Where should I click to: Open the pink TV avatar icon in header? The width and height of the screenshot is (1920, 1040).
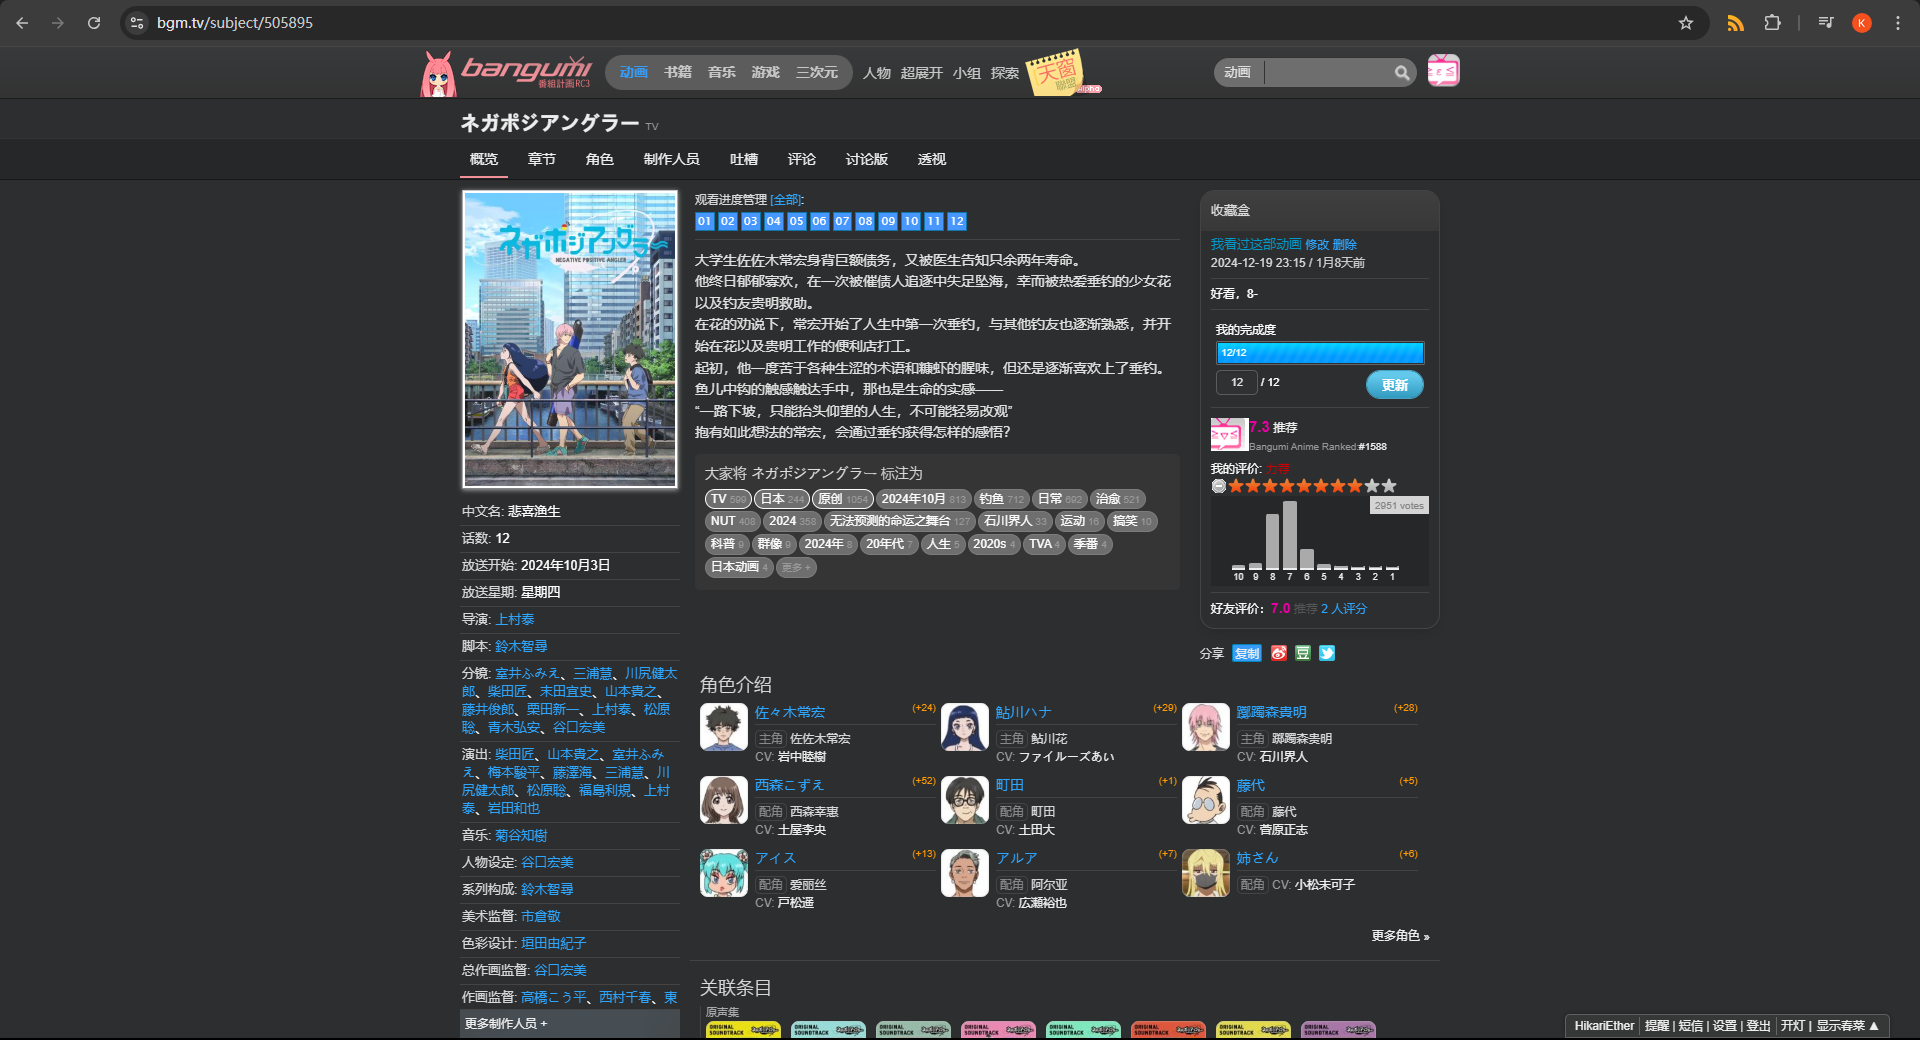pos(1443,71)
